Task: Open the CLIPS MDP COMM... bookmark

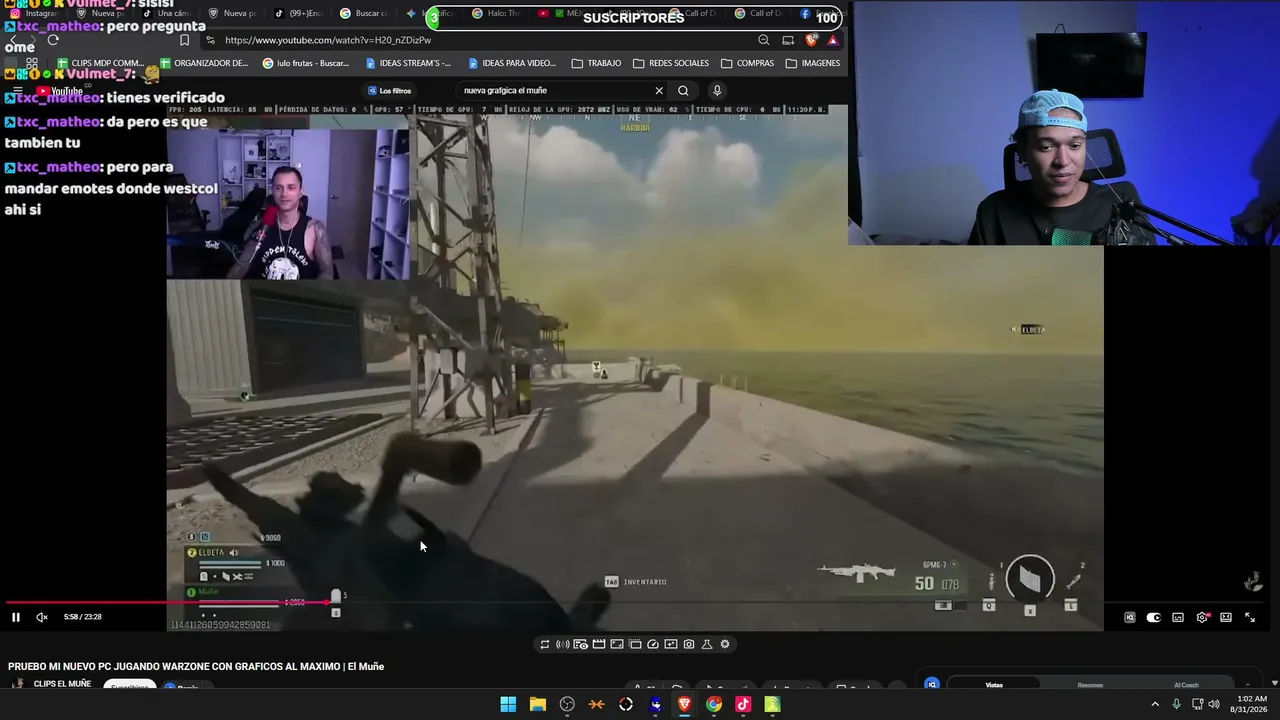Action: [x=101, y=63]
